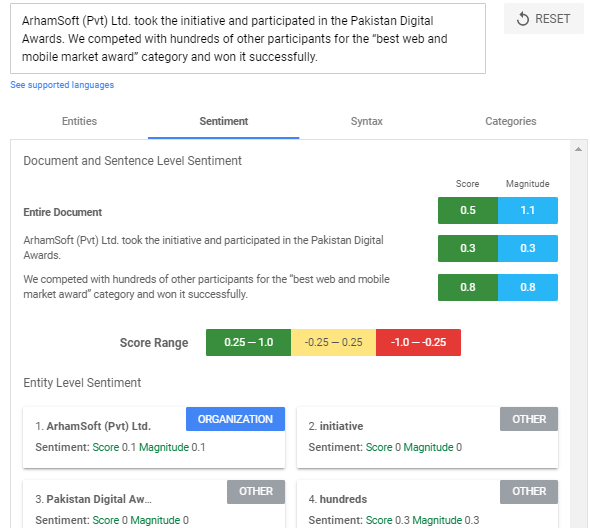
Task: Click the yellow -0.25 — 0.25 score range swatch
Action: (x=333, y=342)
